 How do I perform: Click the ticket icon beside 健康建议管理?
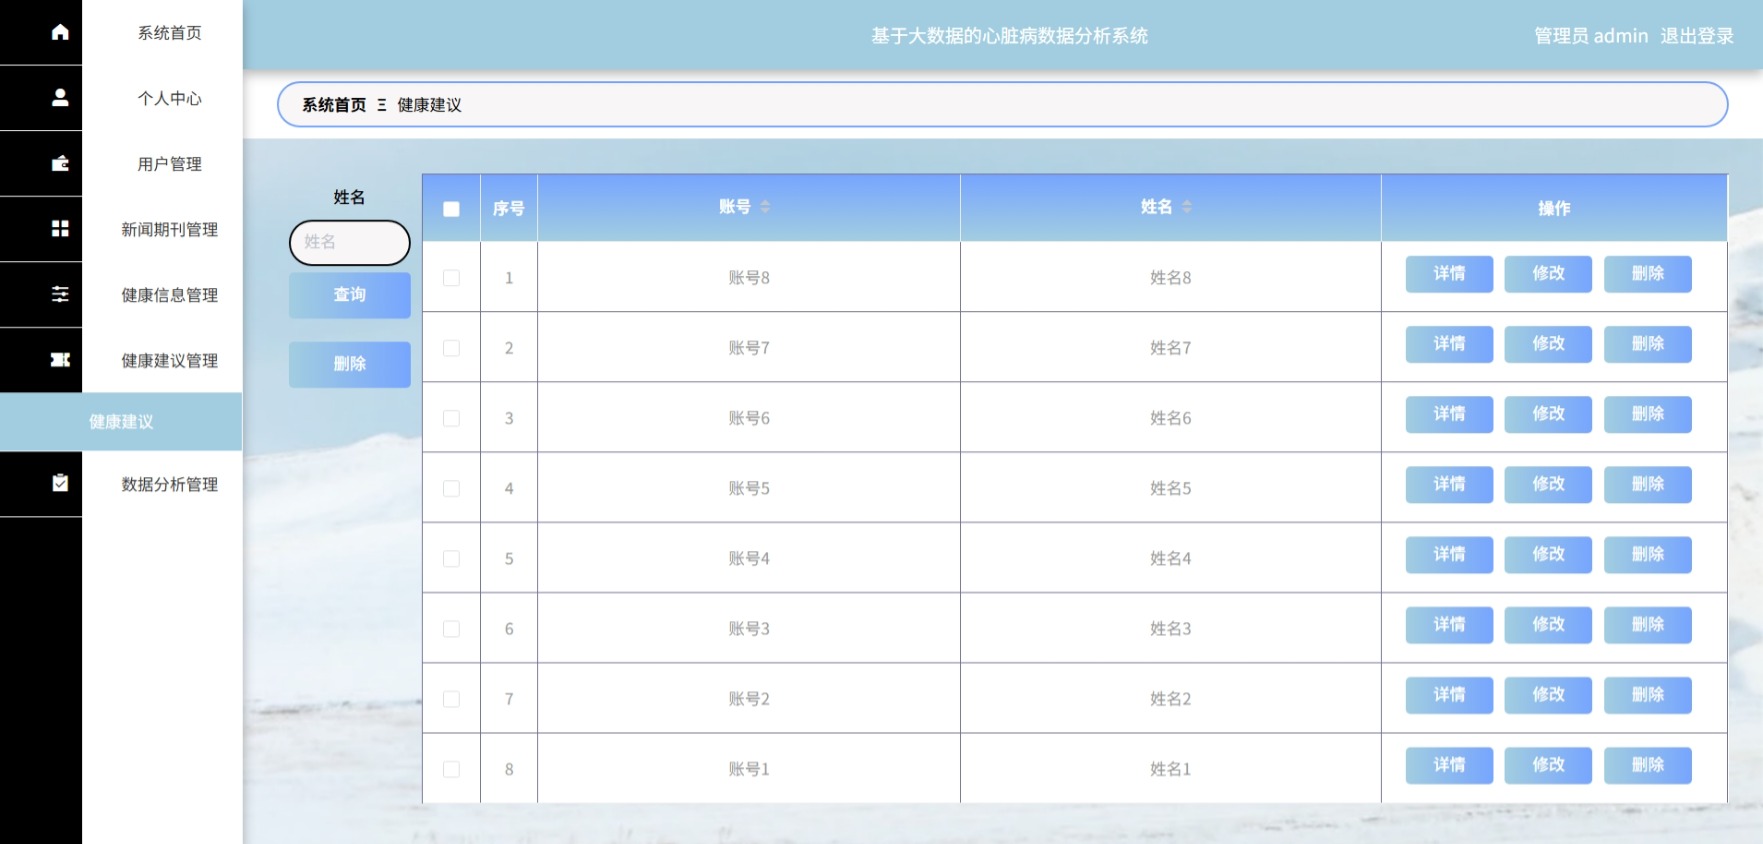point(60,360)
